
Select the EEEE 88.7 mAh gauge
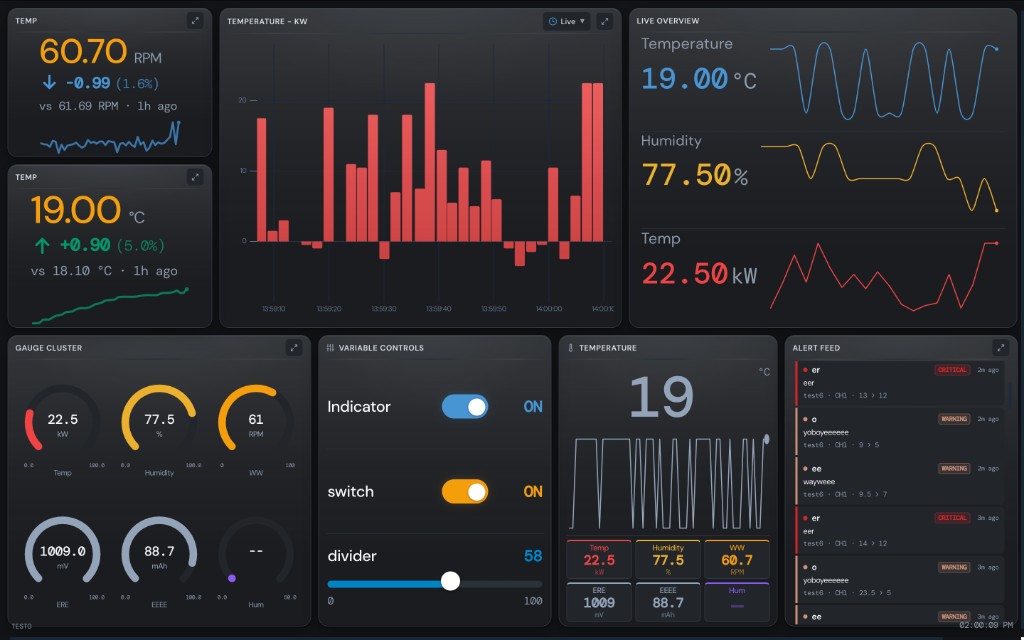tap(159, 562)
